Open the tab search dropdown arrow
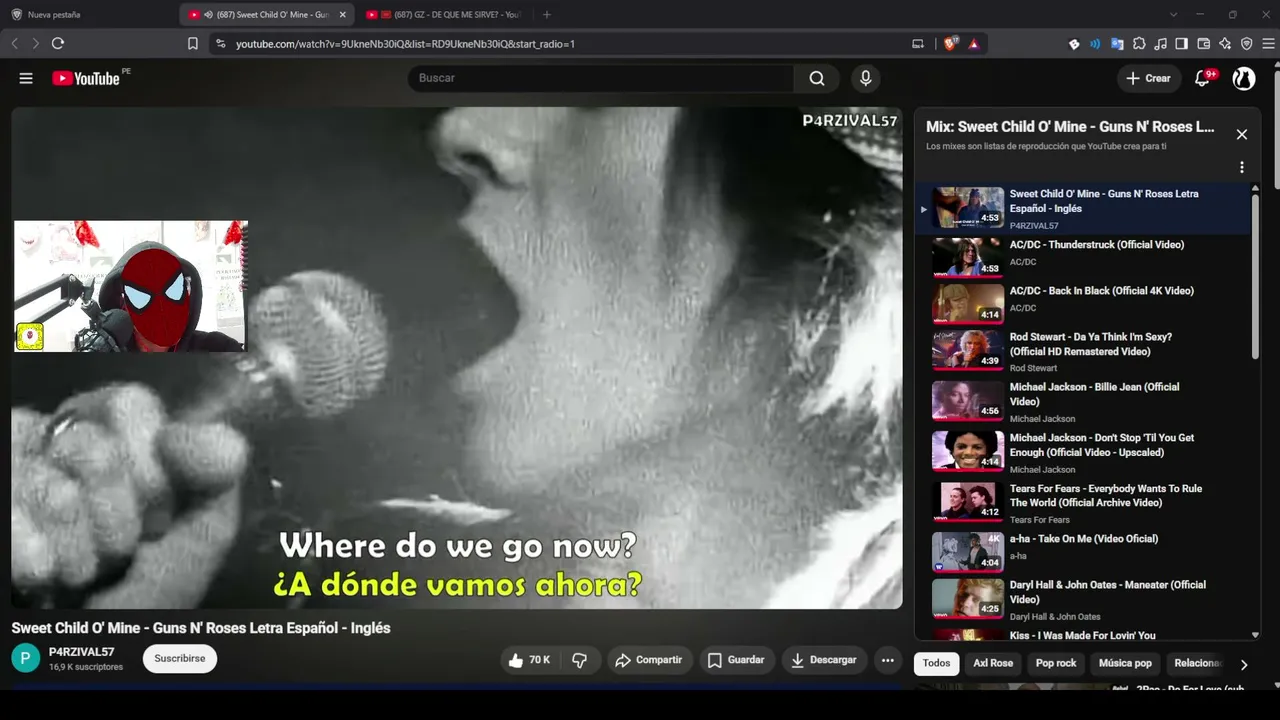The image size is (1280, 720). [x=1173, y=15]
